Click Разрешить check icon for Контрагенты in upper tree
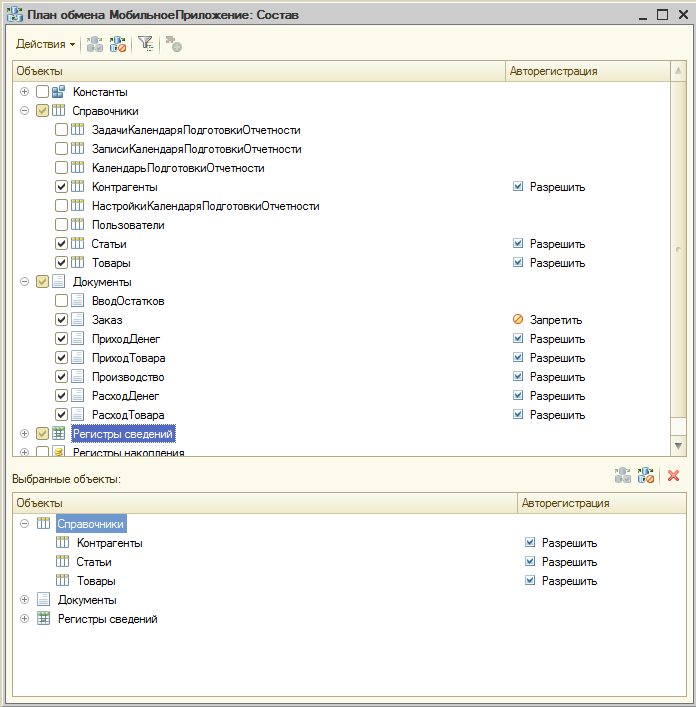This screenshot has width=696, height=707. click(518, 186)
